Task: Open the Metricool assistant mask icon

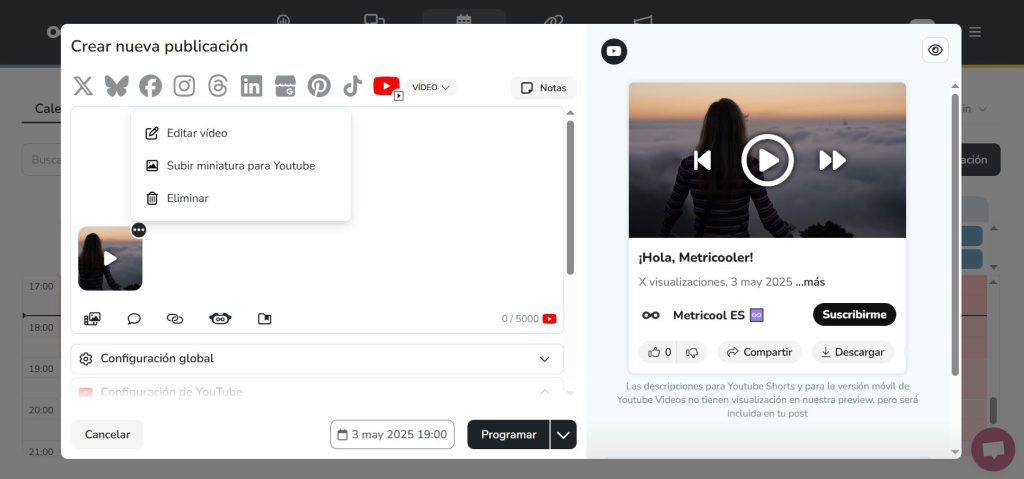Action: pyautogui.click(x=221, y=319)
